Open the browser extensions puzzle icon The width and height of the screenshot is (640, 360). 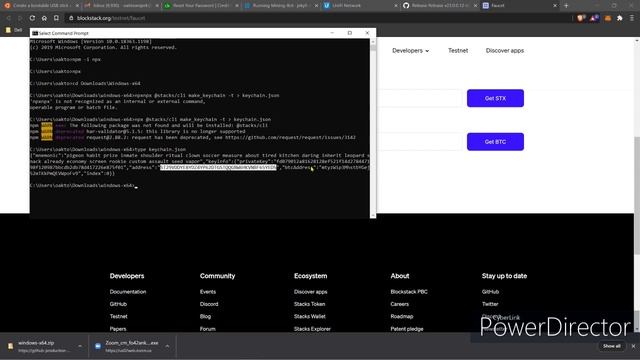620,18
